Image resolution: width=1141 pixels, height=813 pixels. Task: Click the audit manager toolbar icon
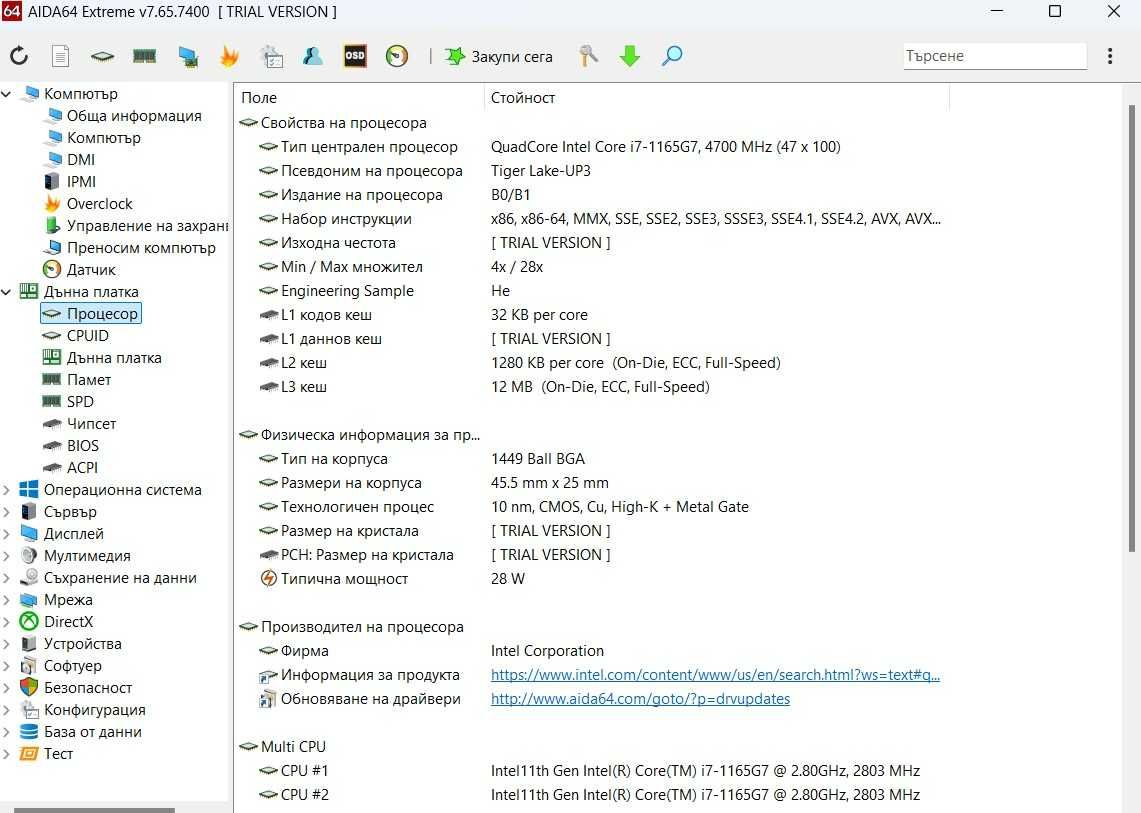click(x=271, y=56)
